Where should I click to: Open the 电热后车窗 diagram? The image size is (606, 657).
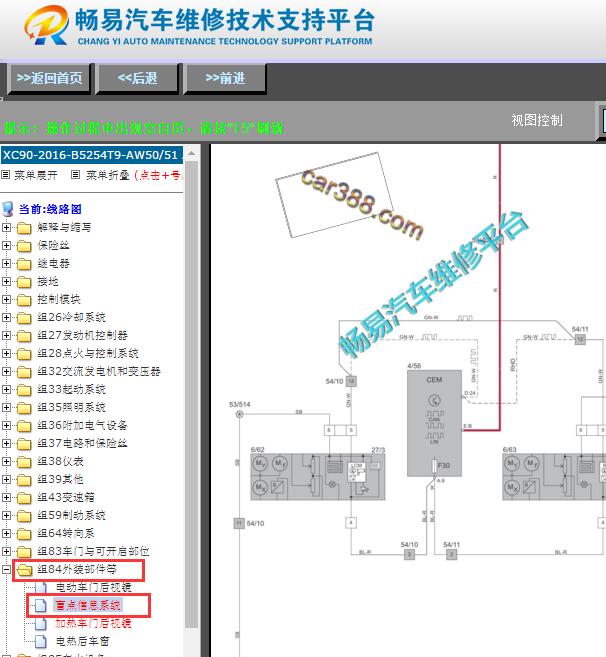pos(83,641)
